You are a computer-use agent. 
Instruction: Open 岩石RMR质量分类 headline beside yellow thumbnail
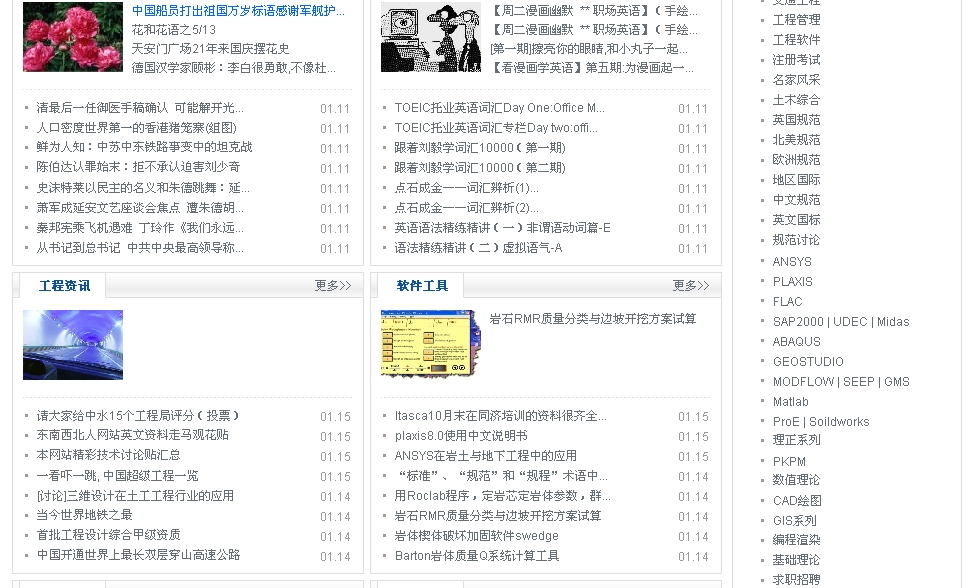click(x=593, y=319)
